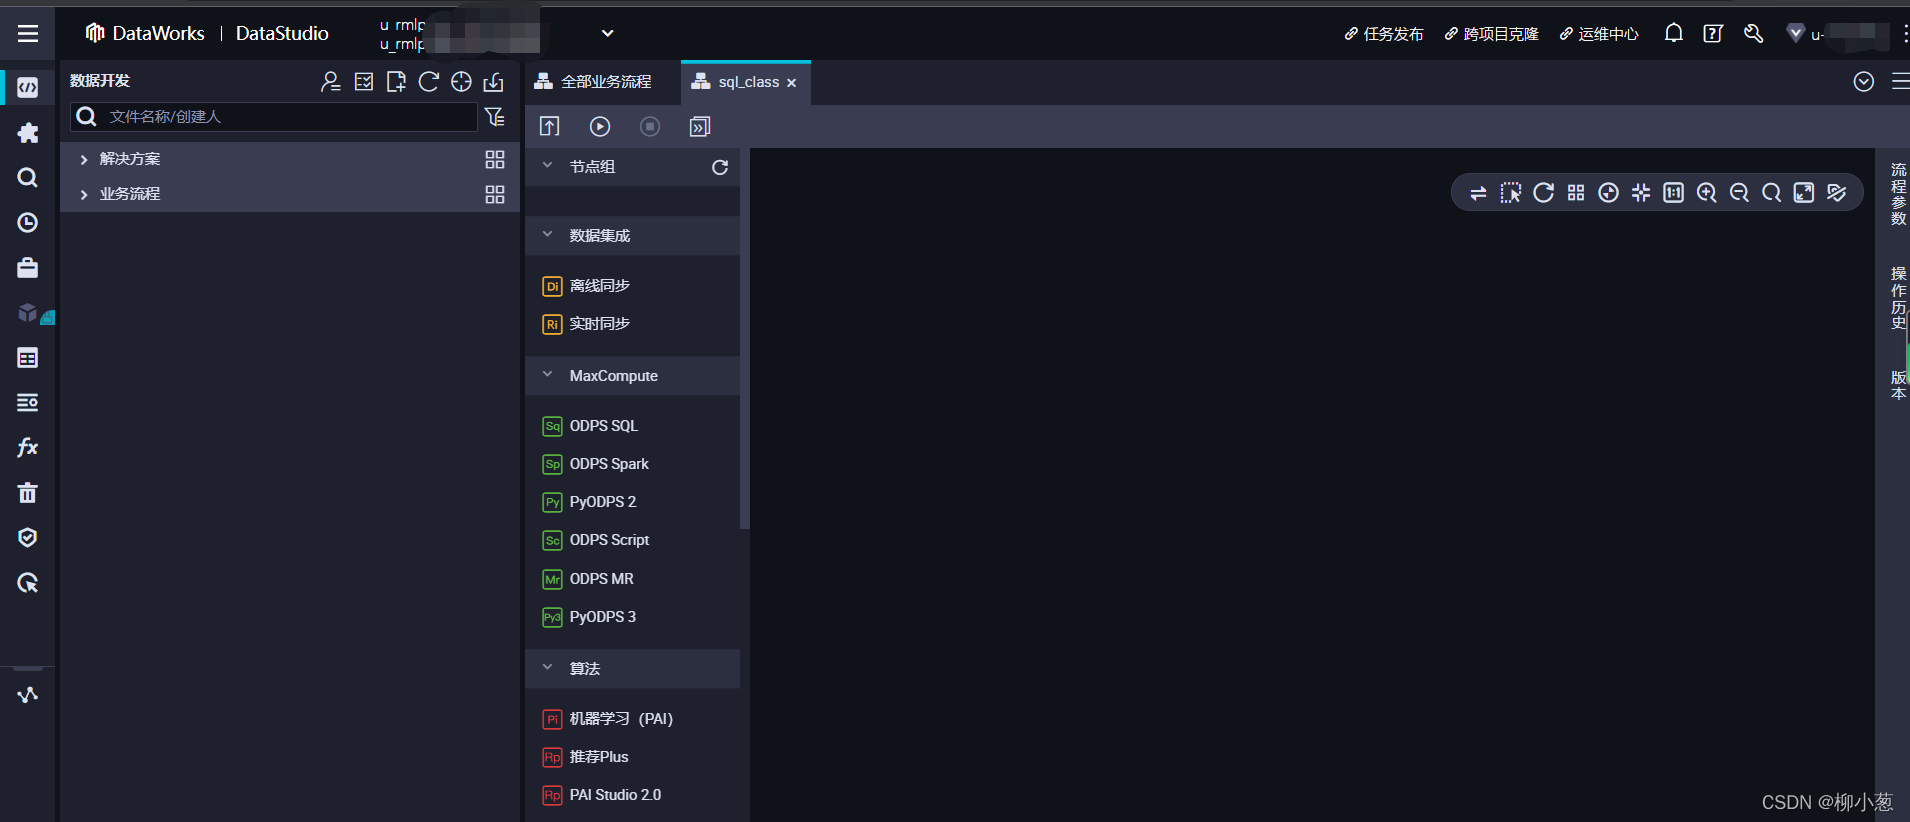1910x822 pixels.
Task: Focus the 文件名称/创建人 search field
Action: 274,117
